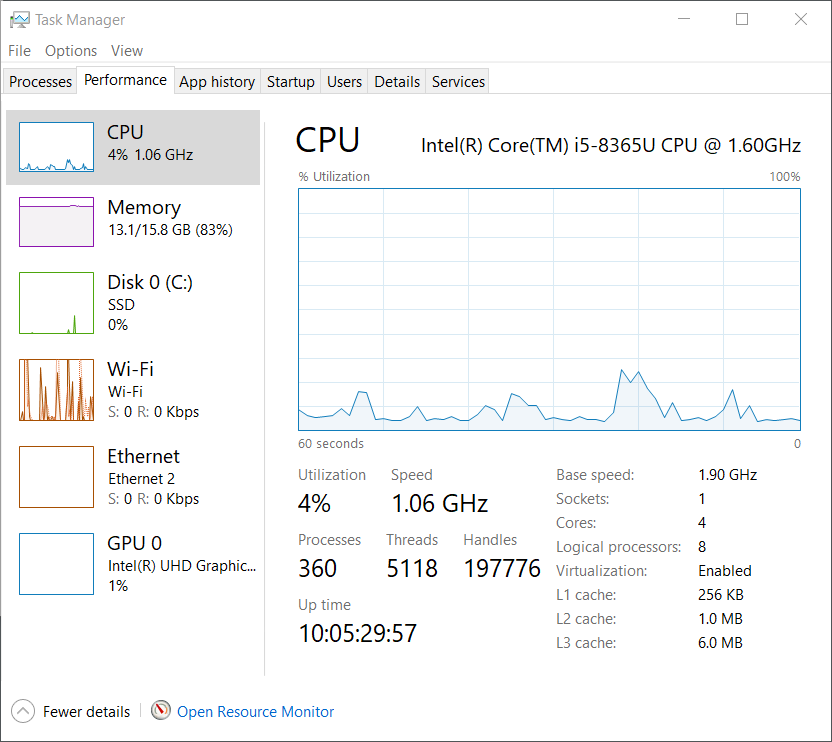
Task: Click the 5118 threads count
Action: click(x=412, y=568)
